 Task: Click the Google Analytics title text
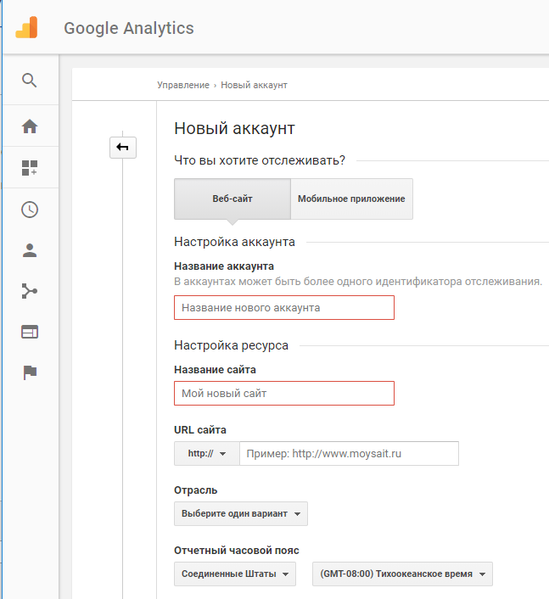[x=129, y=28]
